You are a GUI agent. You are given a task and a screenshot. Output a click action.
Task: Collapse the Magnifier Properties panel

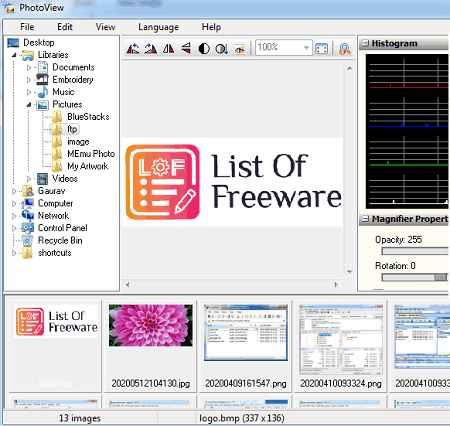click(x=366, y=219)
